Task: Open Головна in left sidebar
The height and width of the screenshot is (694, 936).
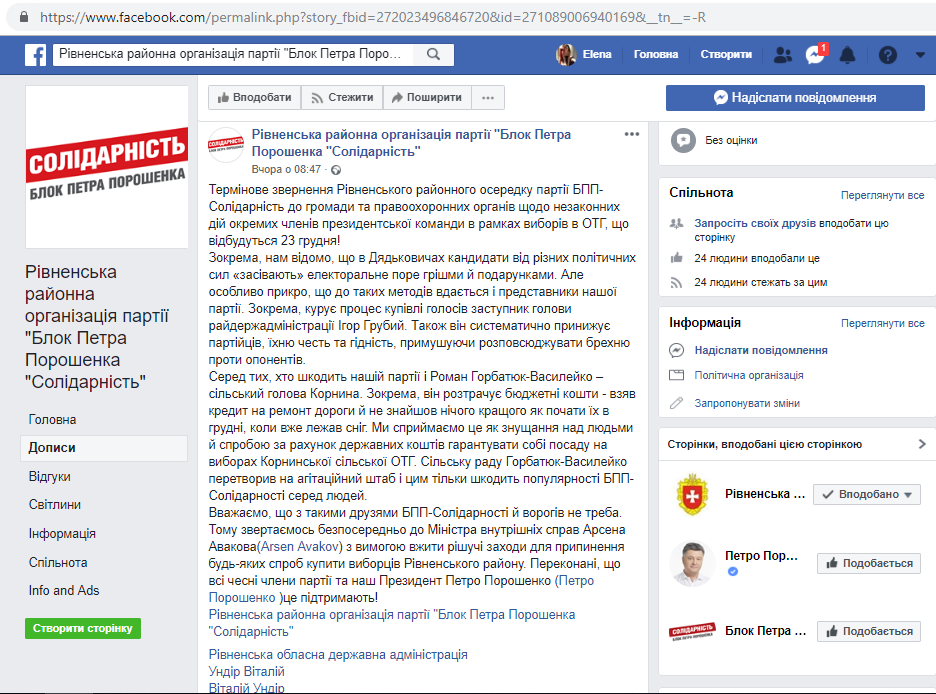Action: pyautogui.click(x=52, y=420)
